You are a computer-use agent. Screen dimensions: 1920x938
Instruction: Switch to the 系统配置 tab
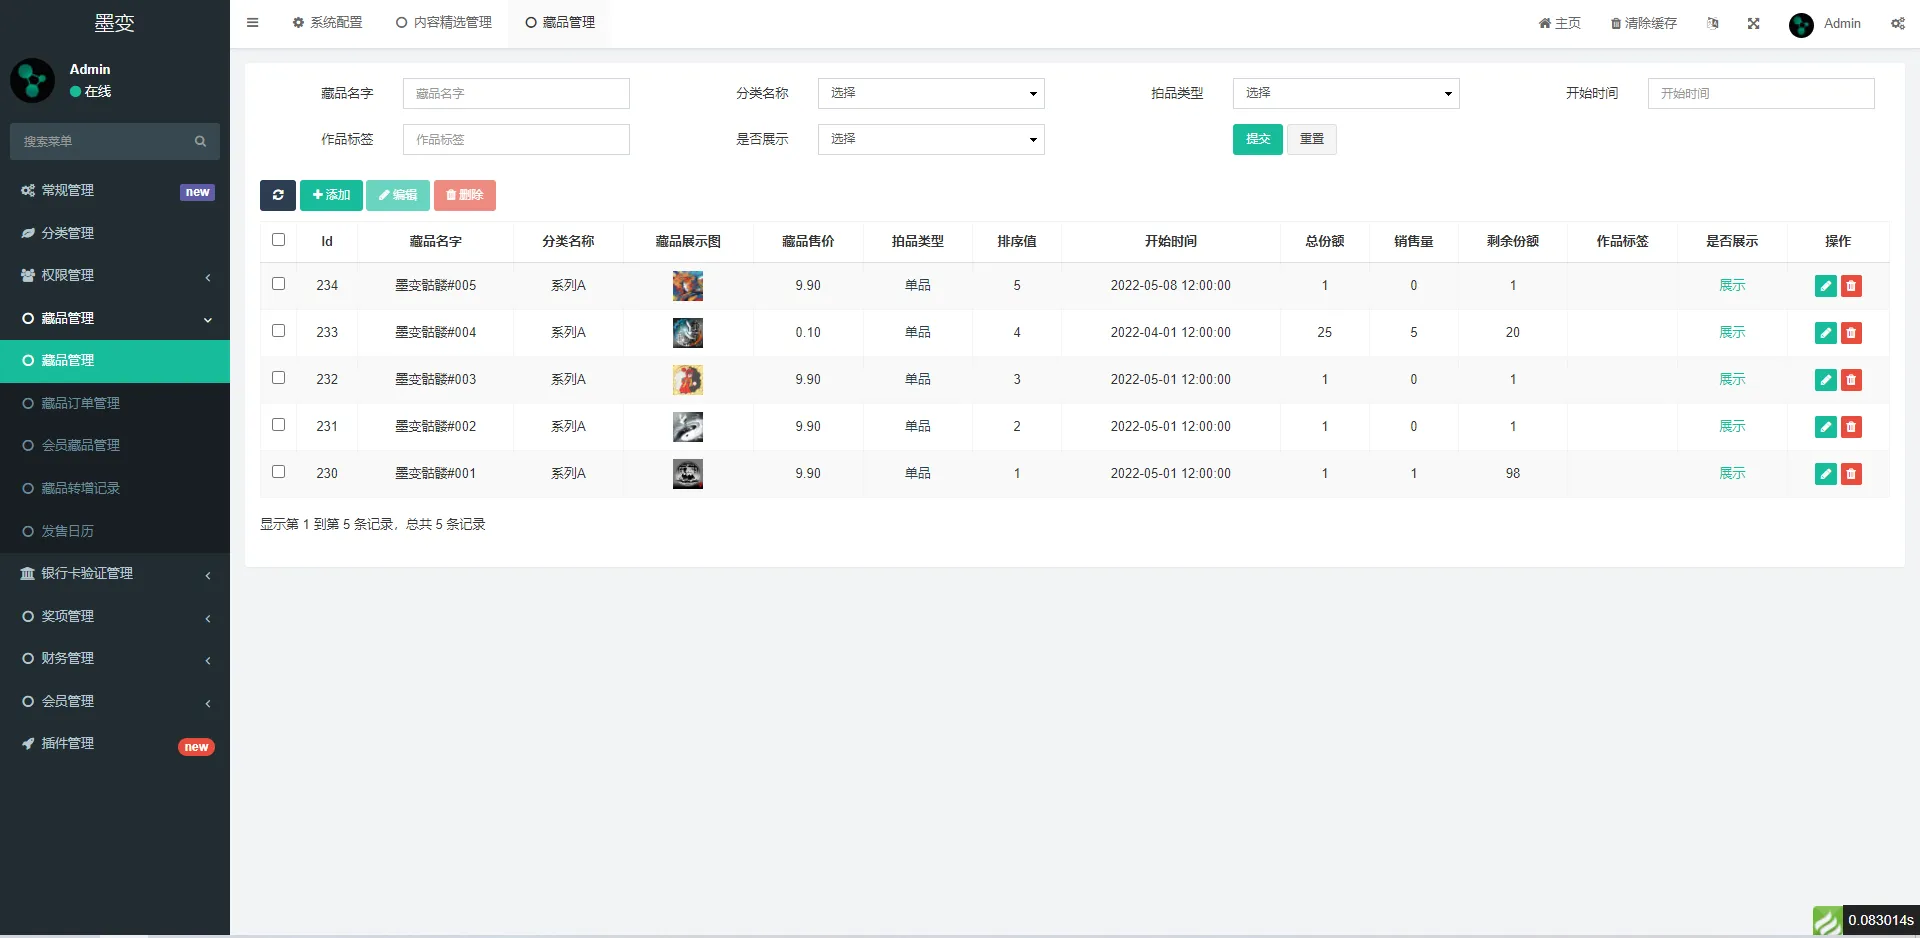click(x=327, y=23)
